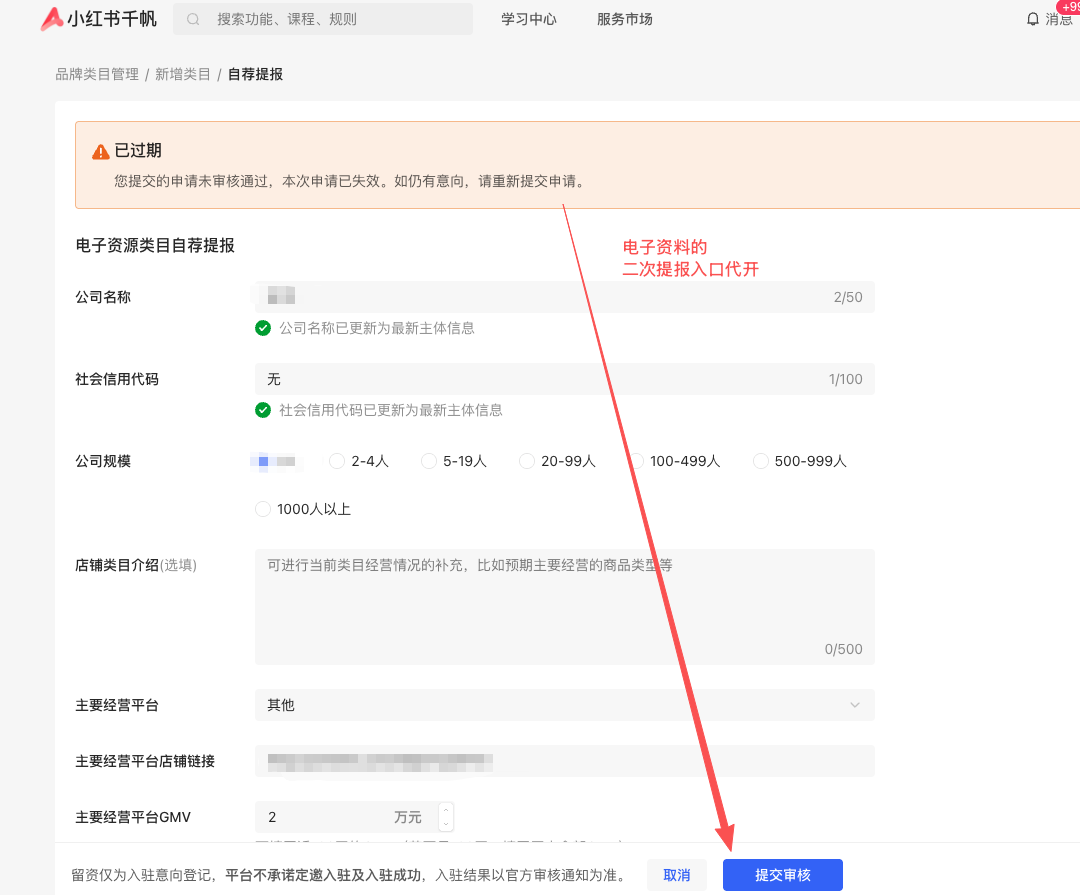This screenshot has width=1080, height=895.
Task: Open 学习中心 in the top navigation
Action: click(x=528, y=19)
